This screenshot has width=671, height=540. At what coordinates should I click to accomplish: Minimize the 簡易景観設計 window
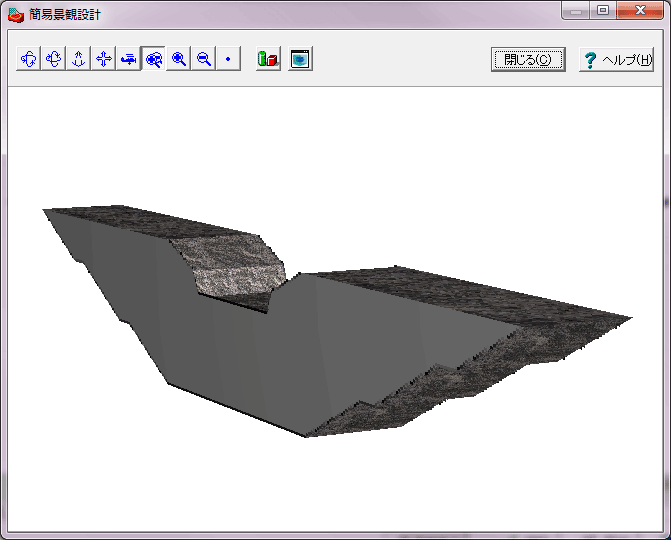point(576,10)
